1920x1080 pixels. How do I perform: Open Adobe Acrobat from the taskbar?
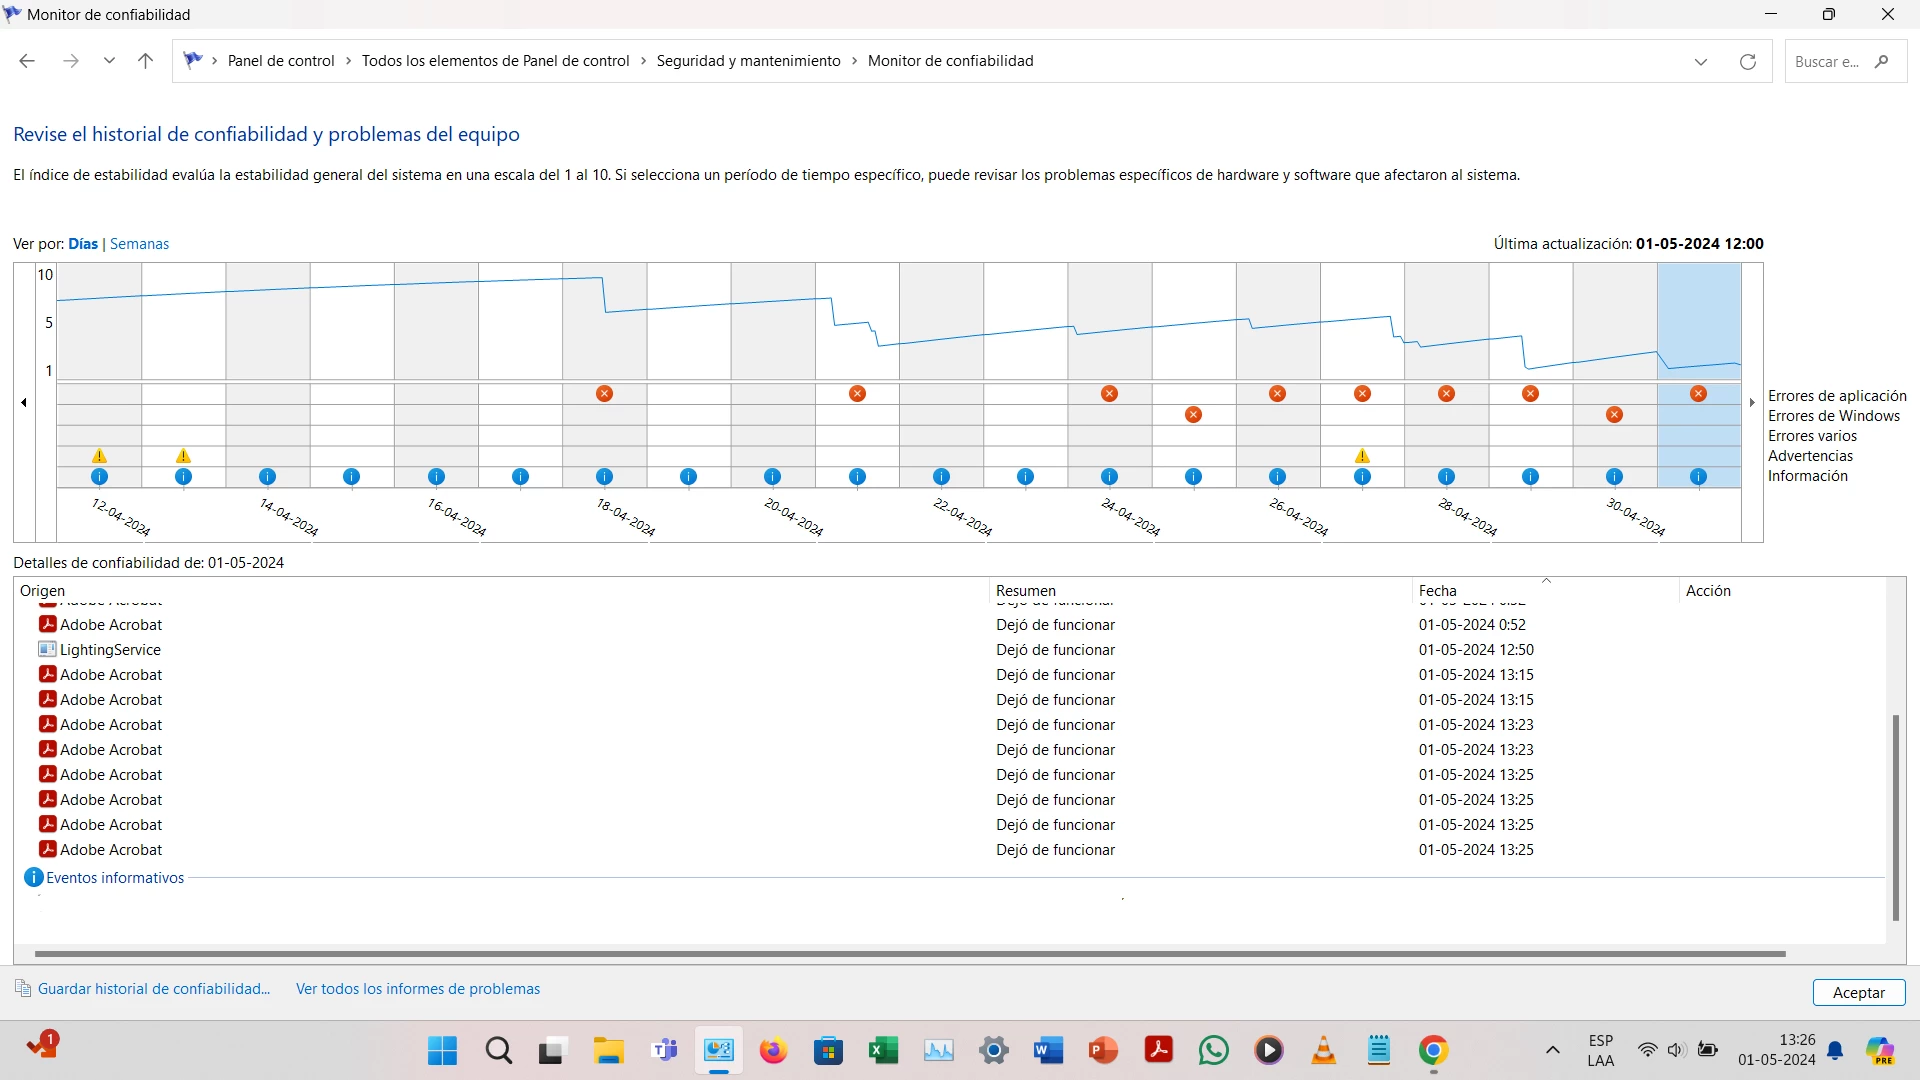point(1158,1050)
